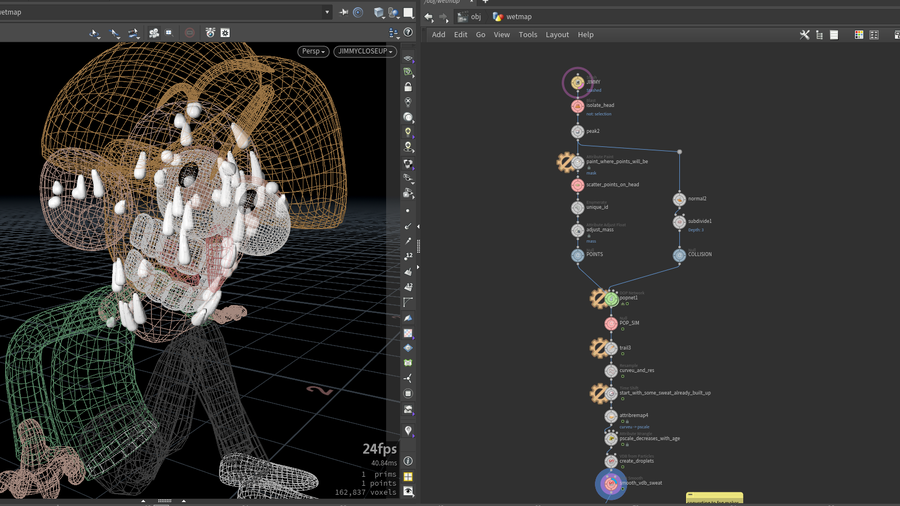900x506 pixels.
Task: Select the scatter_points_on_head node
Action: [578, 185]
